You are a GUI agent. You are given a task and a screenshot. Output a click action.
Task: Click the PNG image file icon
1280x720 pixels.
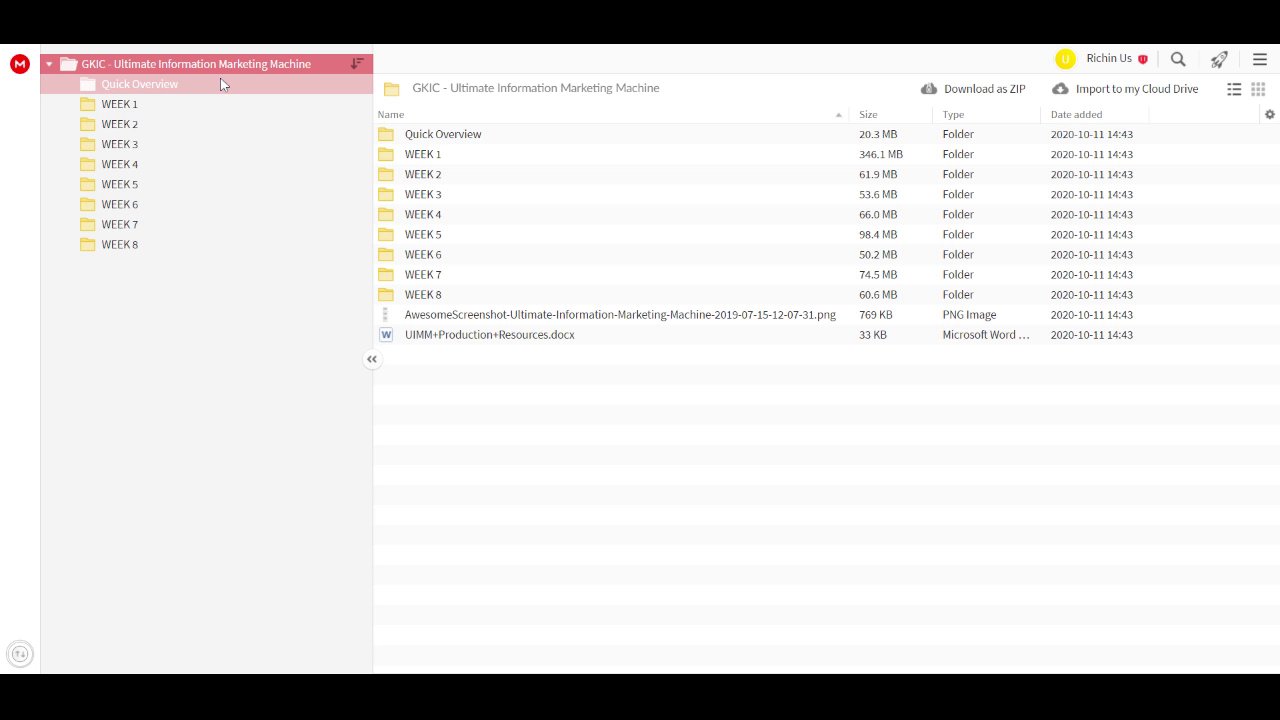pyautogui.click(x=386, y=314)
